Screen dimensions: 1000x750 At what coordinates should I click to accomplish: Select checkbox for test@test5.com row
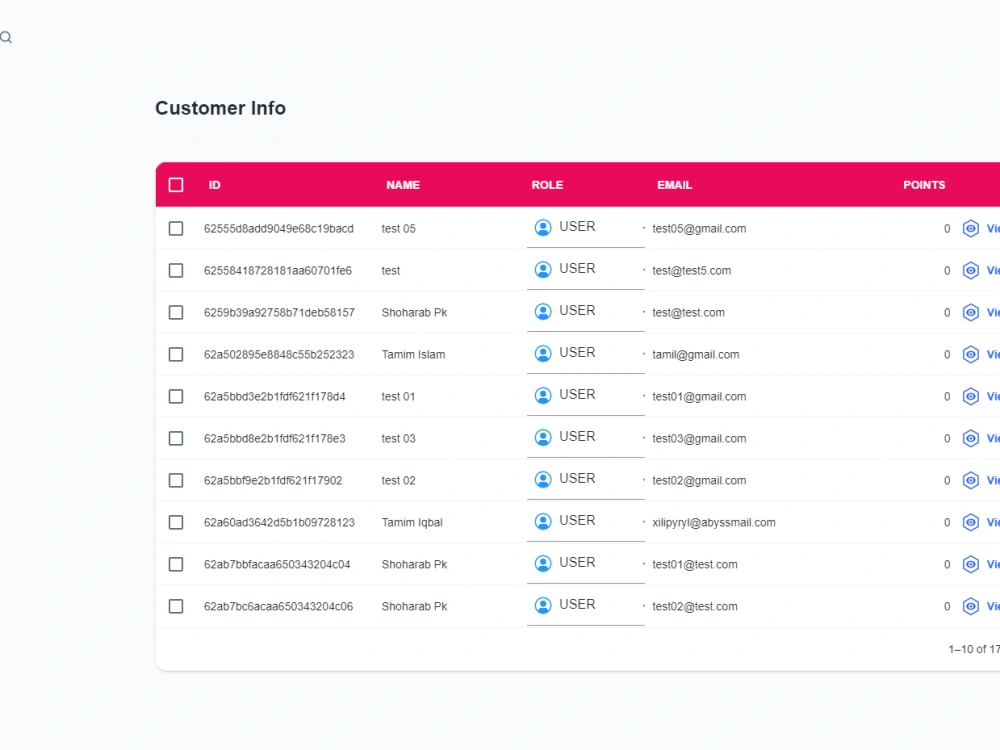(x=176, y=270)
